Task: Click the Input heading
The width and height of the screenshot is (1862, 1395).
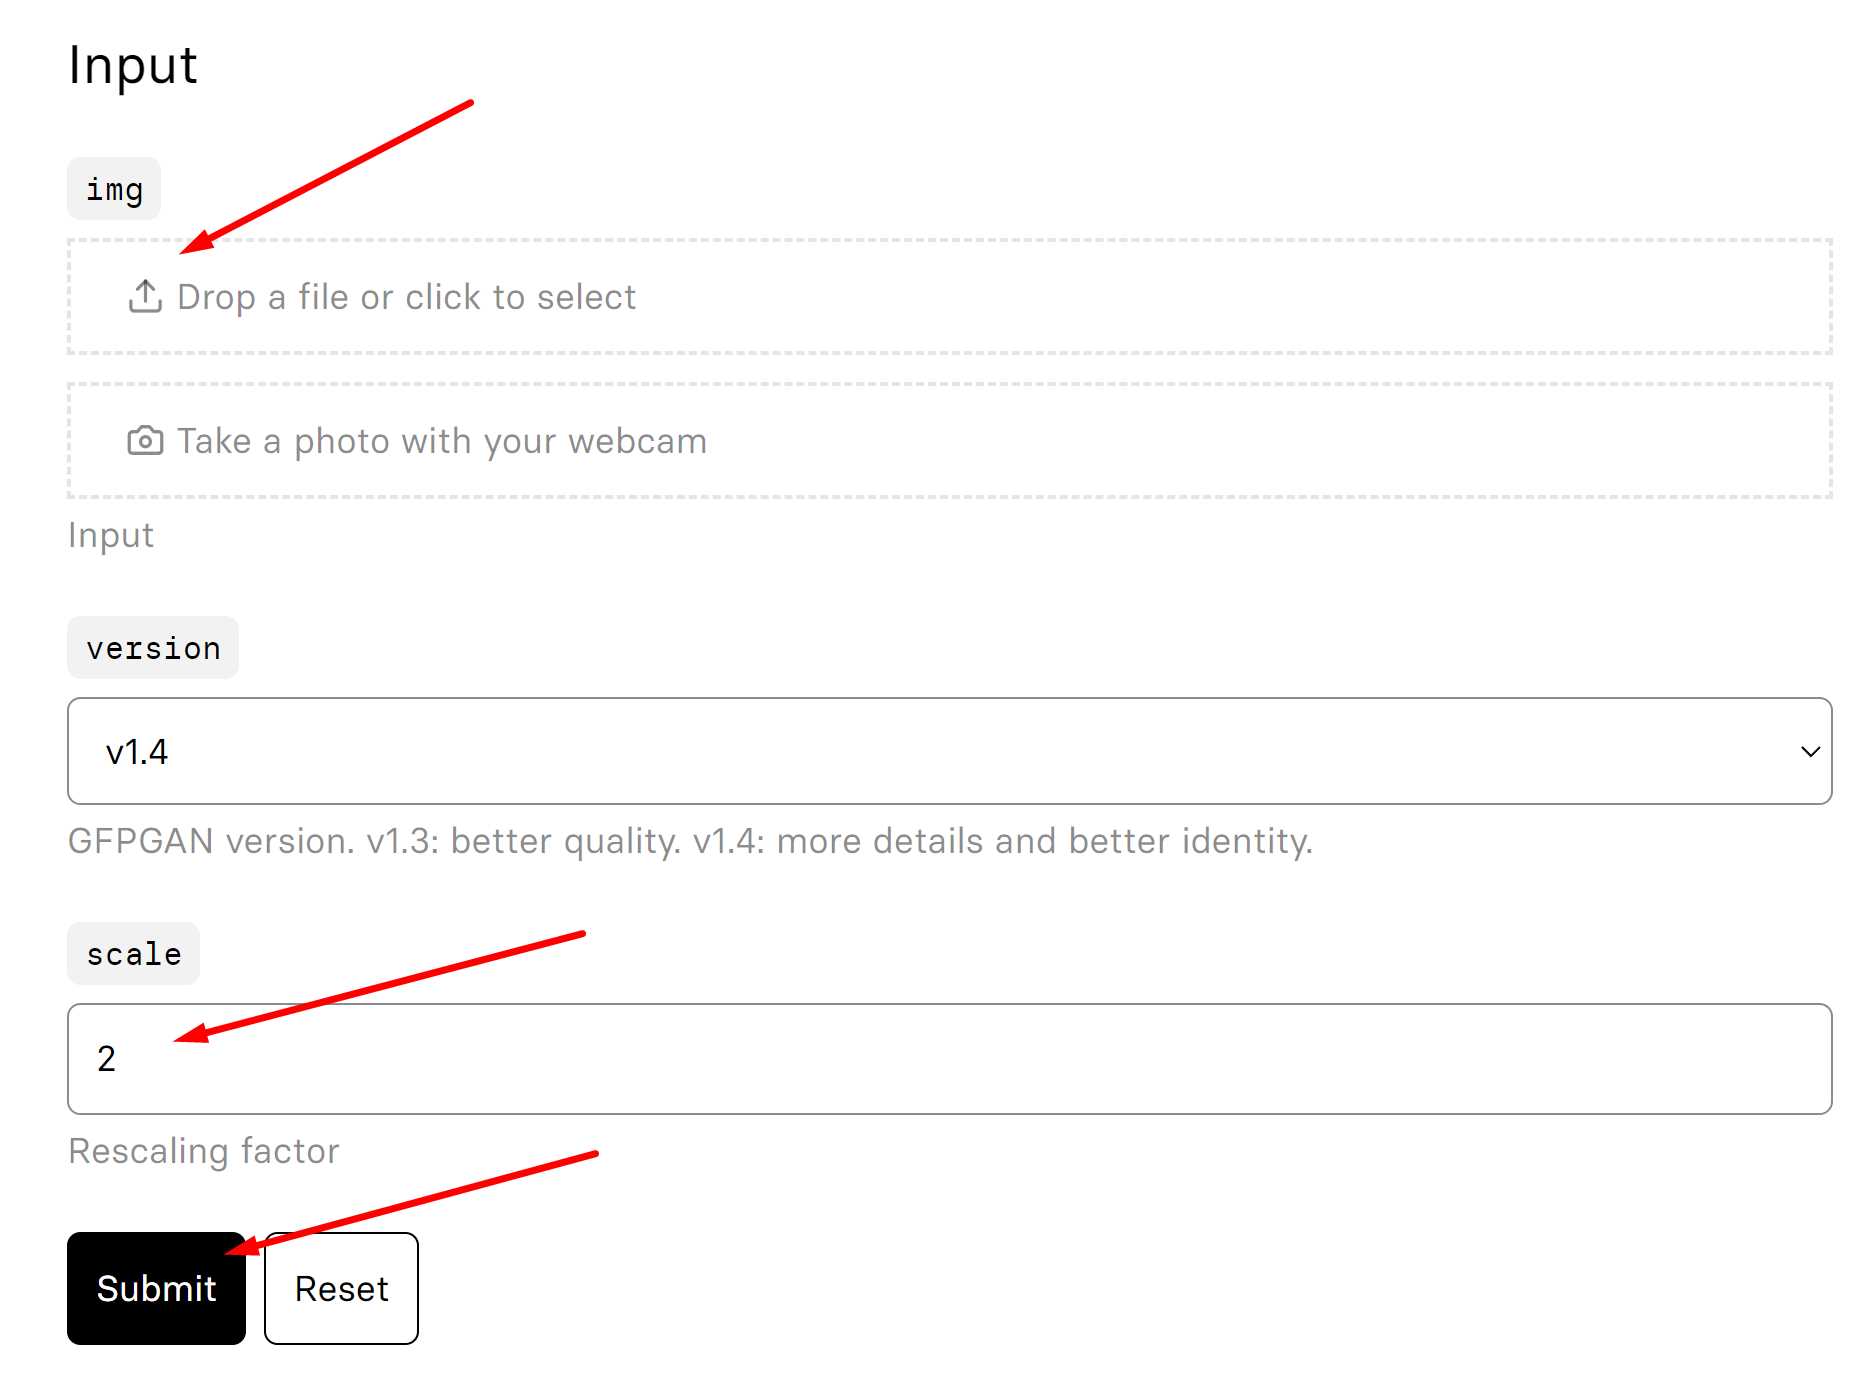Action: (x=132, y=65)
